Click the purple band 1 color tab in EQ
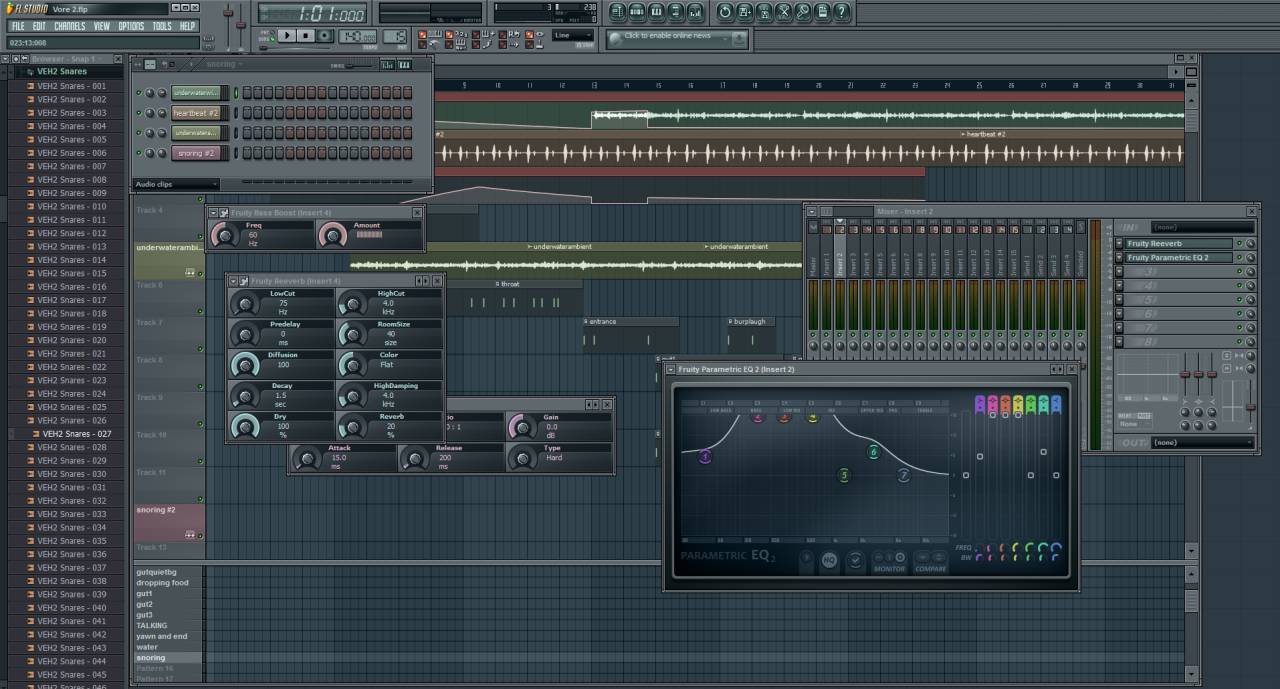The image size is (1280, 689). [980, 404]
